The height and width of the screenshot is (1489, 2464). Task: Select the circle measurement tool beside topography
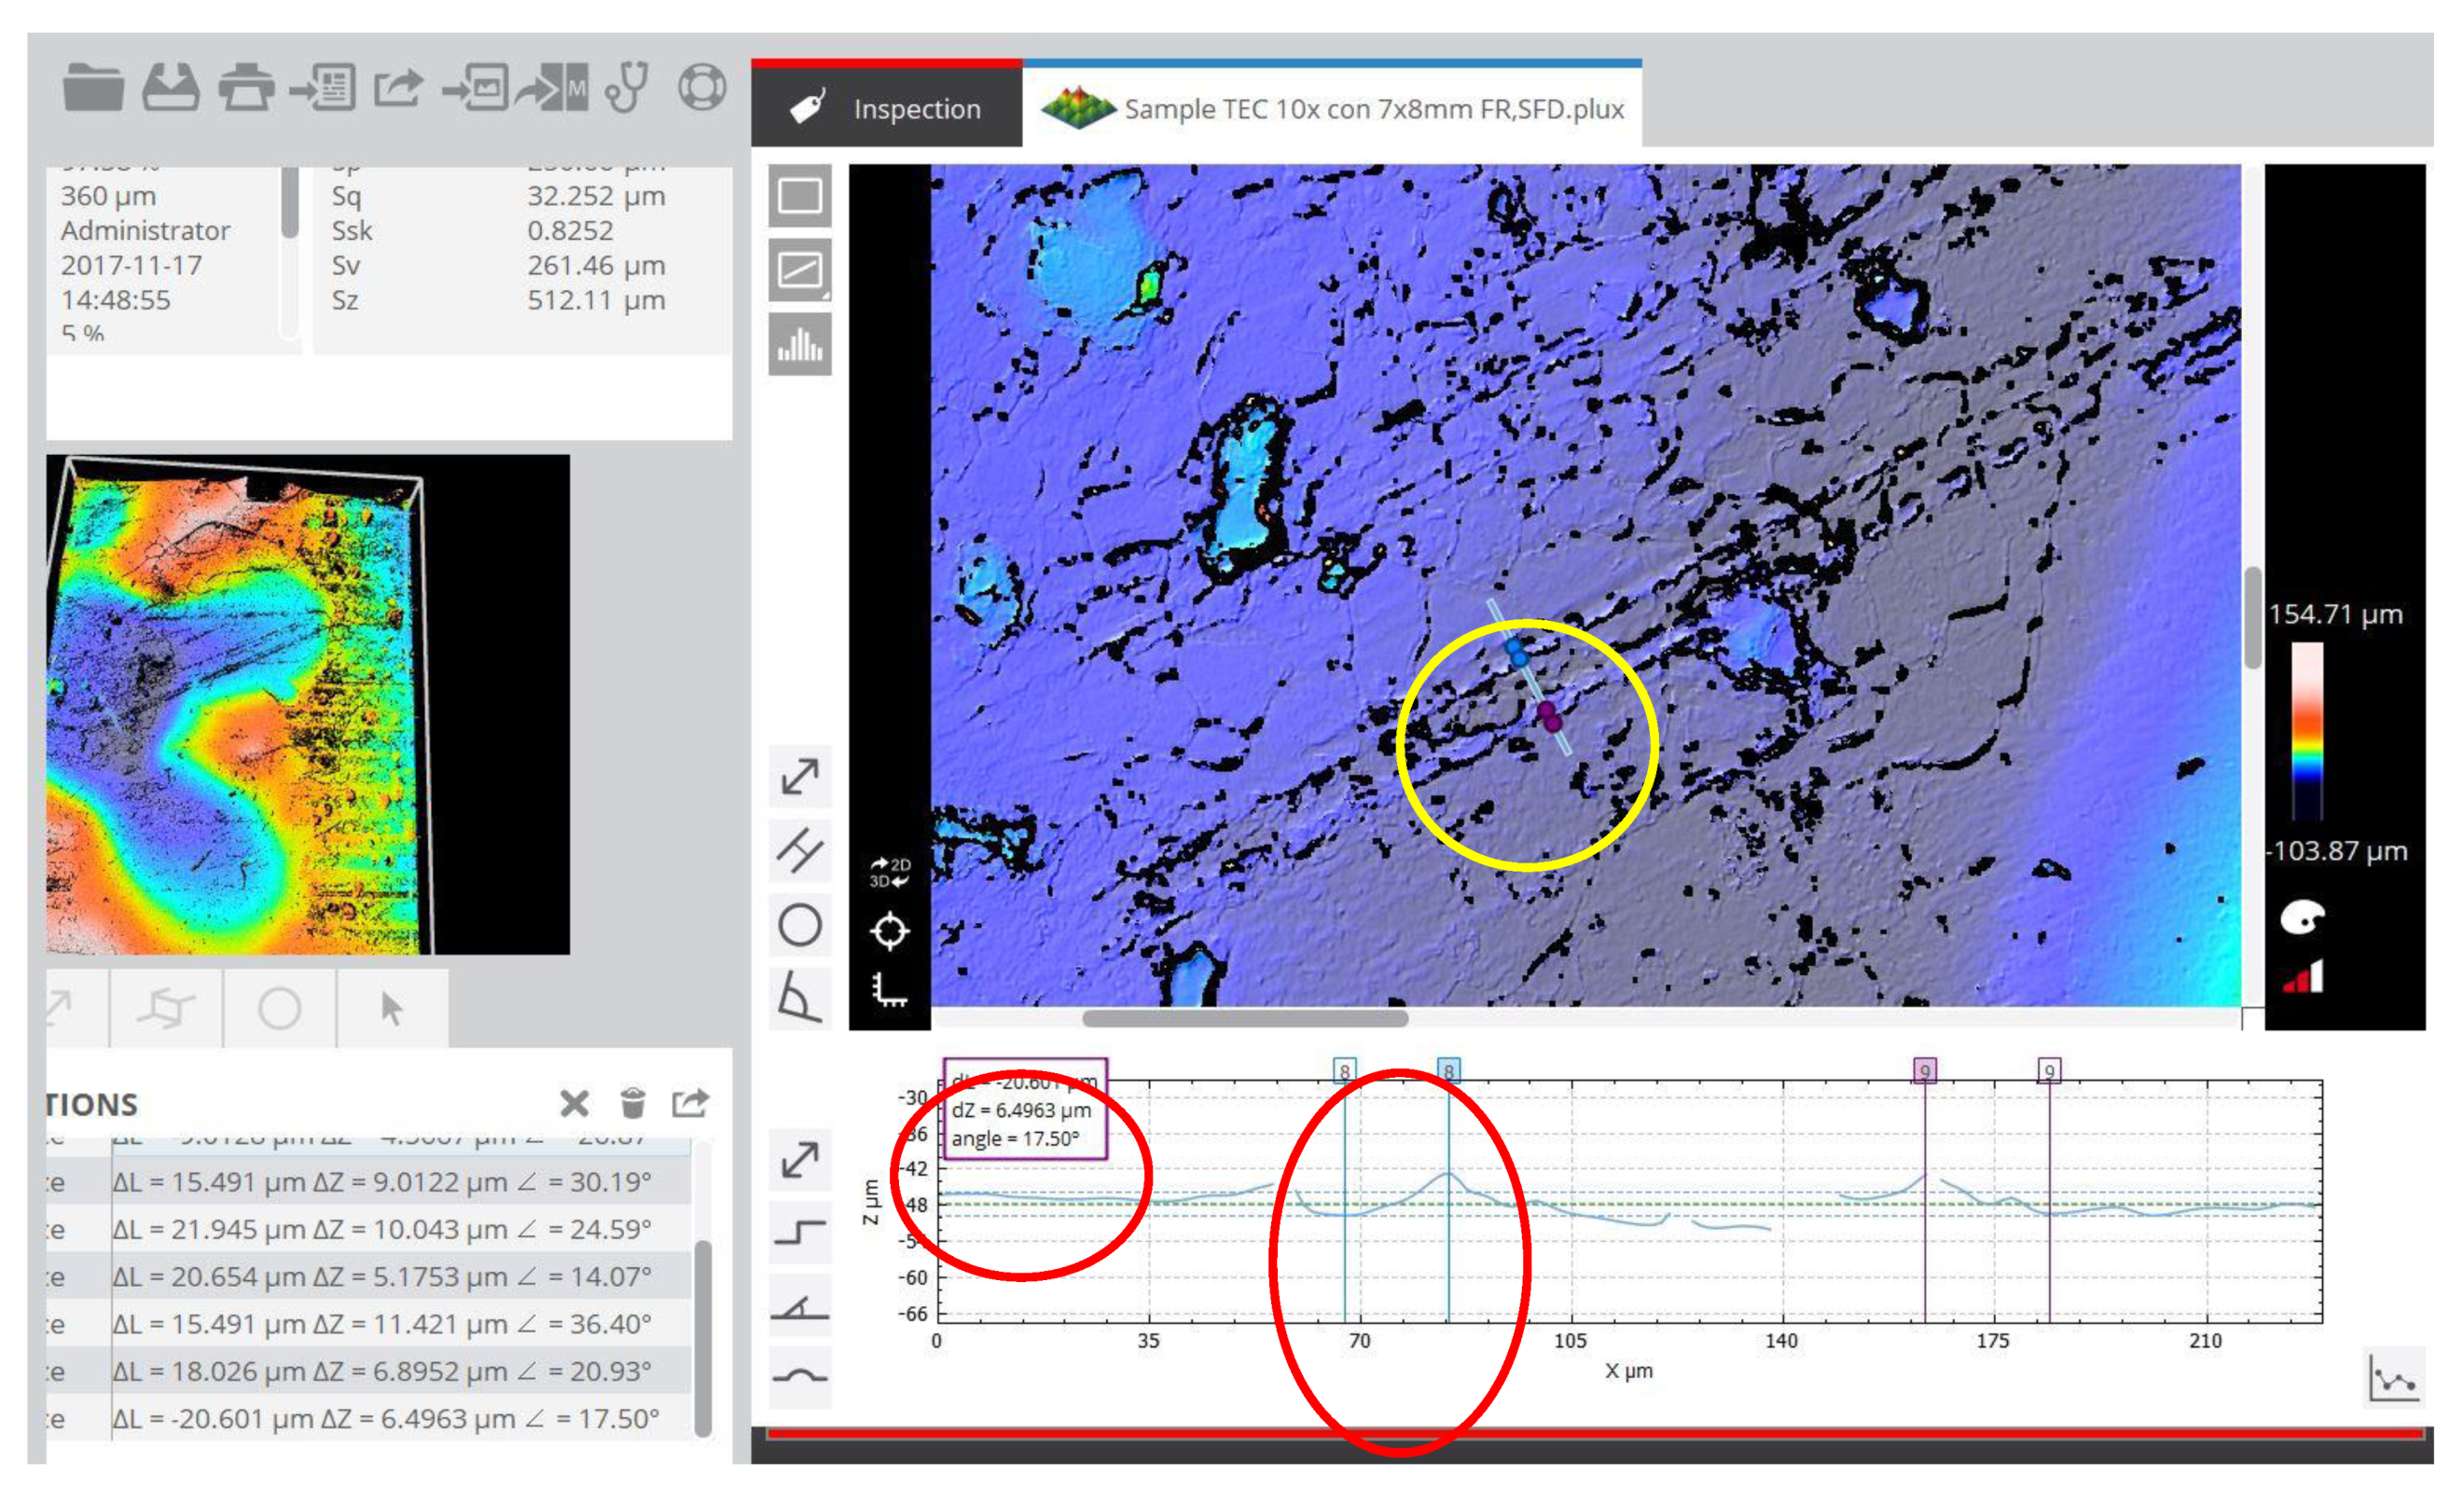click(x=799, y=925)
